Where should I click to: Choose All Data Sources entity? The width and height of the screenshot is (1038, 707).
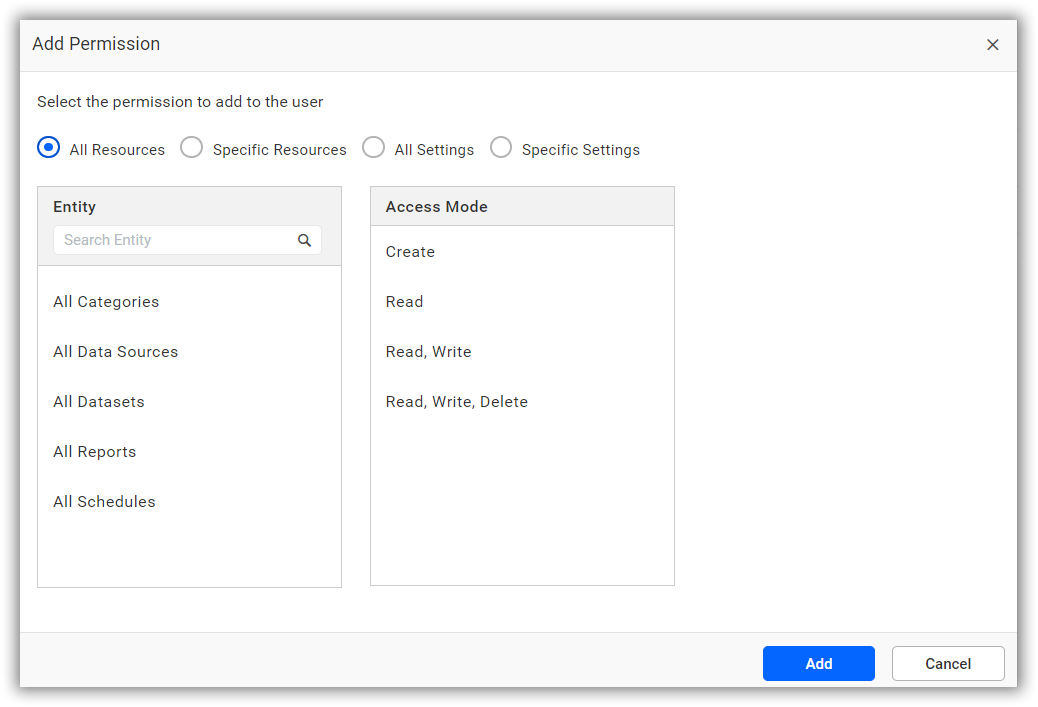click(x=115, y=351)
